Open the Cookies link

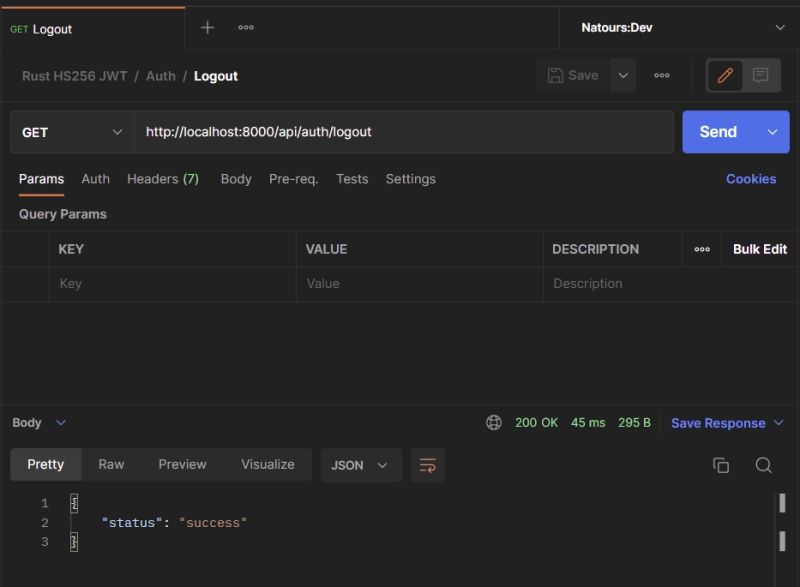coord(751,178)
